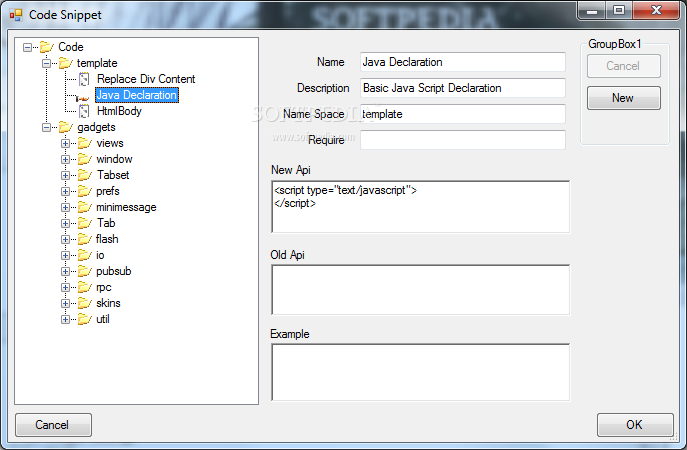Click the Cancel button in GroupBox1
This screenshot has height=450, width=687.
click(623, 66)
